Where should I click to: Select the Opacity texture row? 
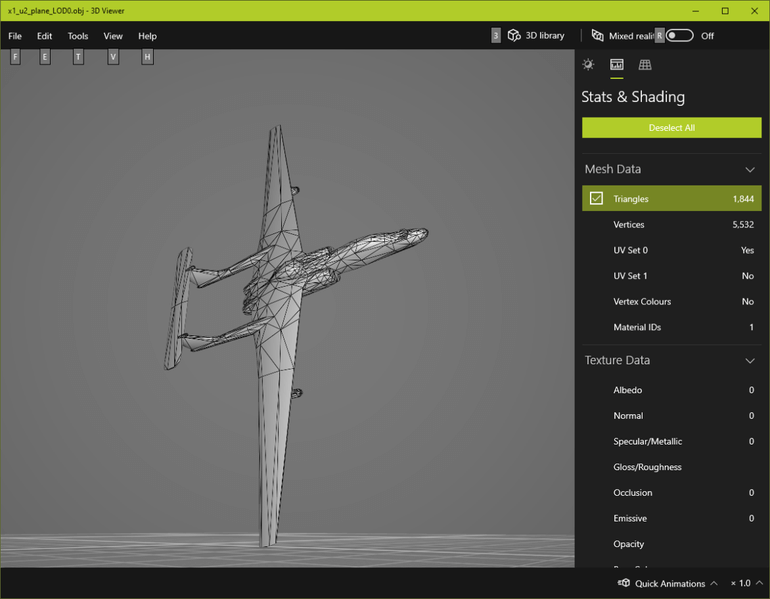672,544
